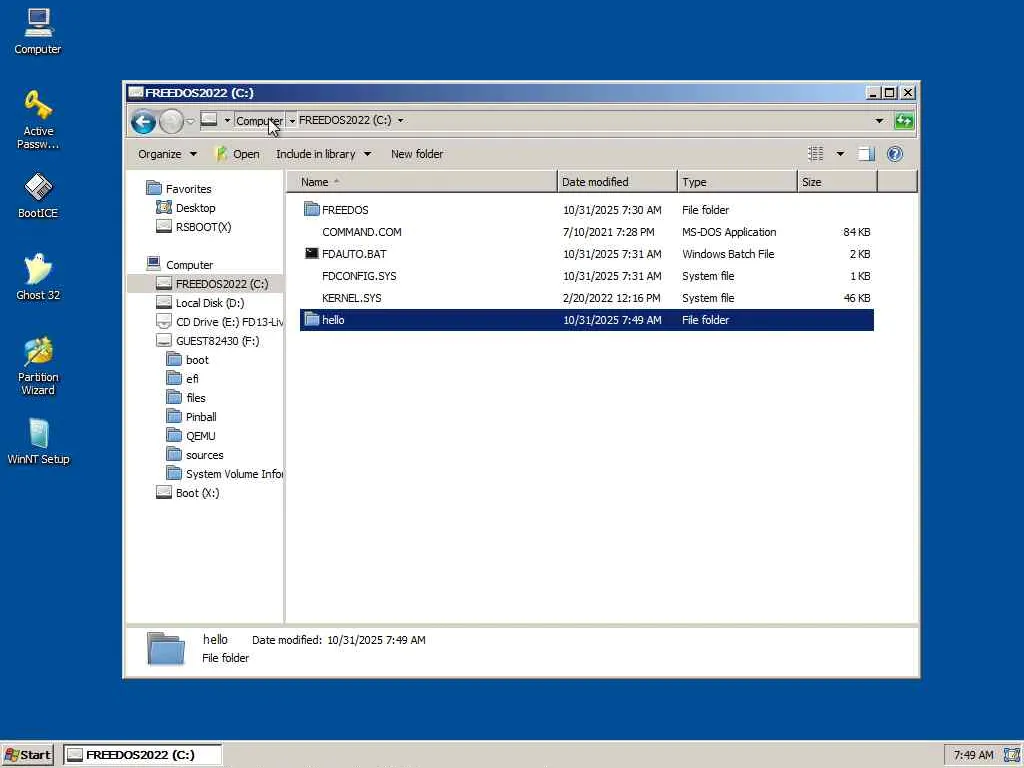The height and width of the screenshot is (768, 1024).
Task: Launch WinNT Setup desktop icon
Action: (38, 441)
